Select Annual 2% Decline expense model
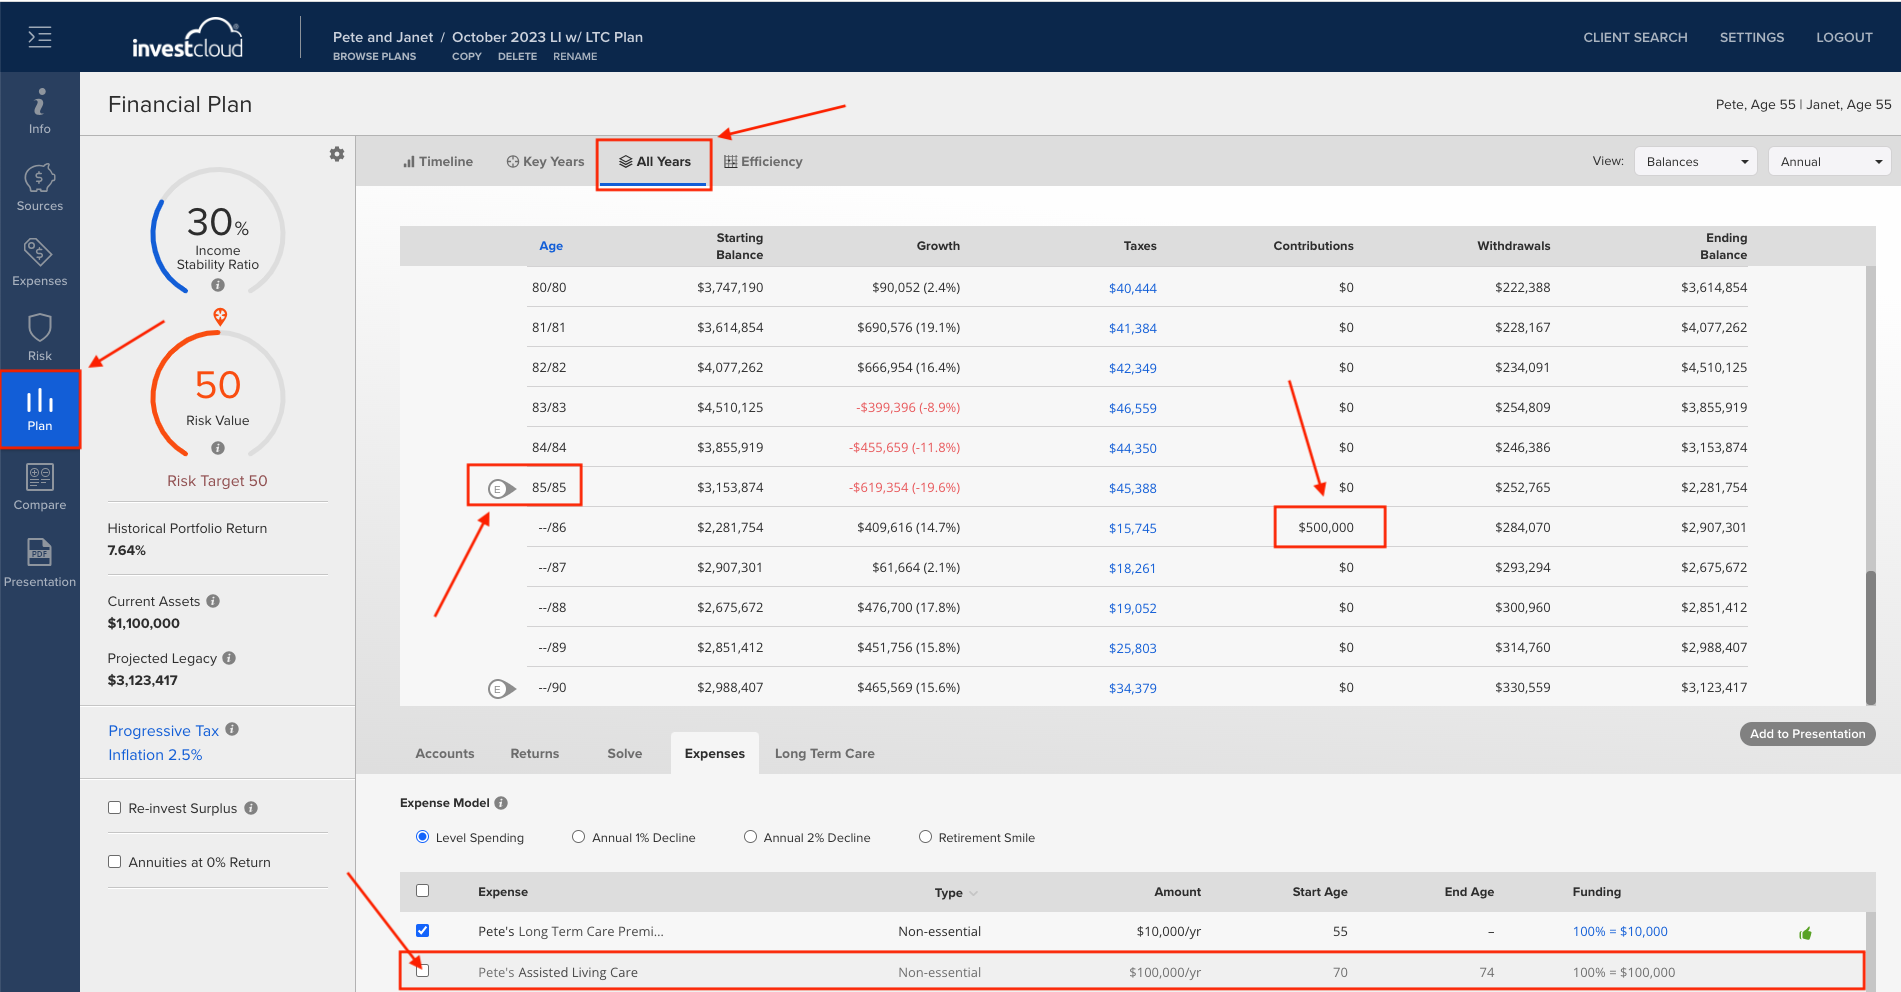Image resolution: width=1901 pixels, height=992 pixels. pos(750,837)
